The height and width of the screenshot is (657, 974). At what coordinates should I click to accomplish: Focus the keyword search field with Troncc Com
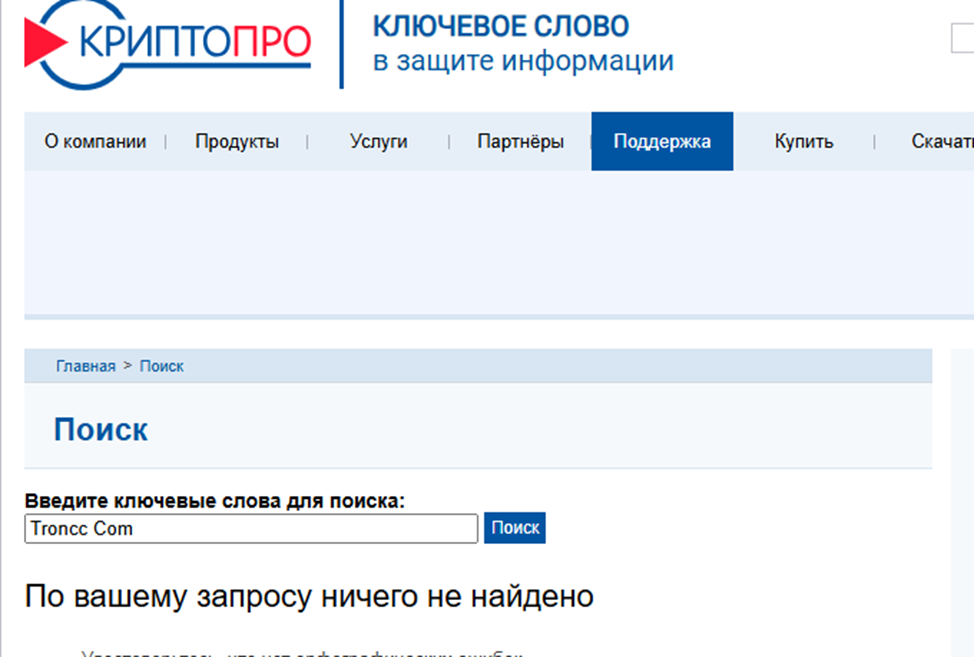click(x=251, y=528)
